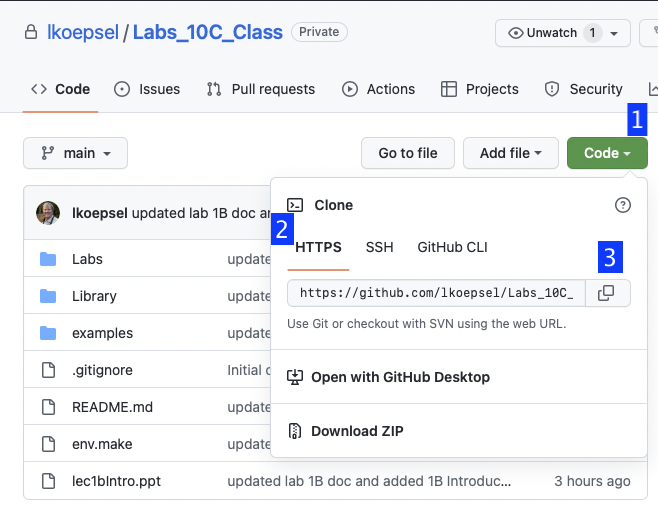The width and height of the screenshot is (658, 506).
Task: Expand the Add file dropdown
Action: pyautogui.click(x=511, y=153)
